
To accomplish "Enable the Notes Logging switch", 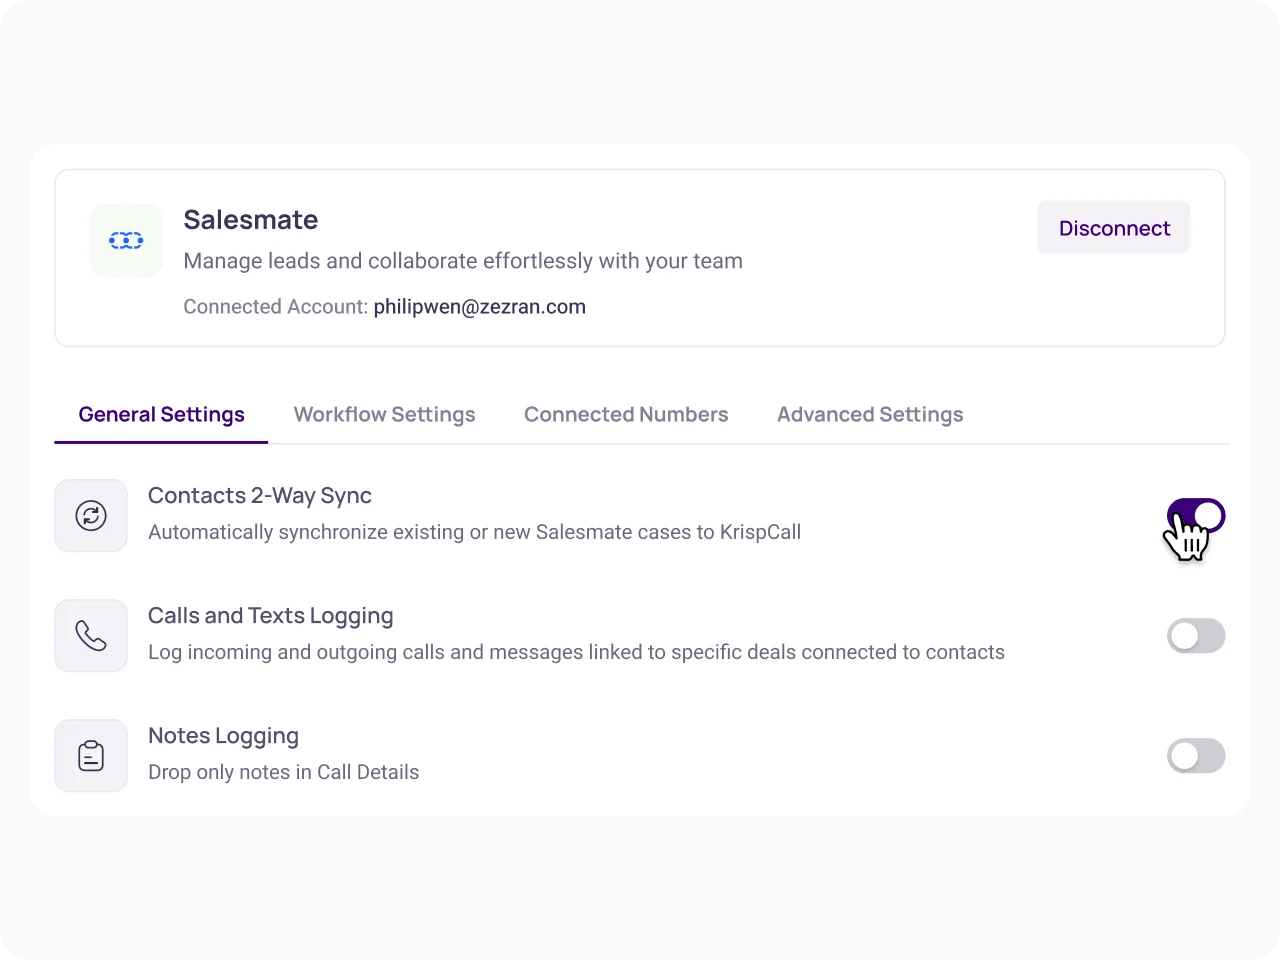I will (1196, 756).
